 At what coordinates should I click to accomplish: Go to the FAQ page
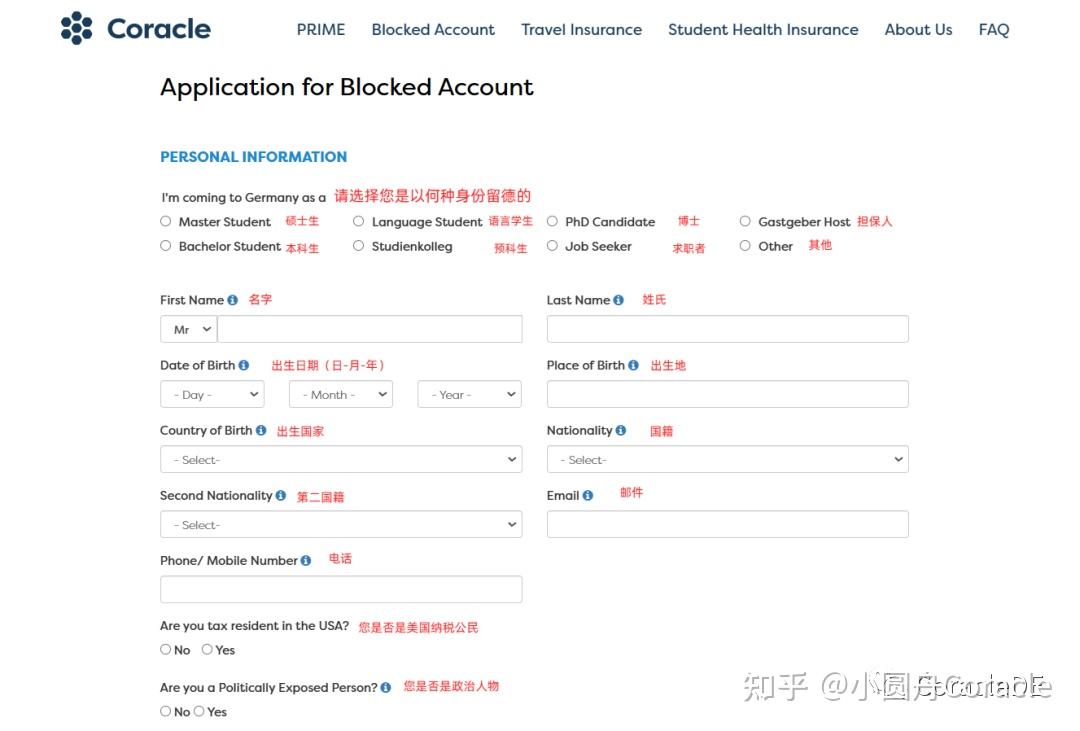point(994,29)
